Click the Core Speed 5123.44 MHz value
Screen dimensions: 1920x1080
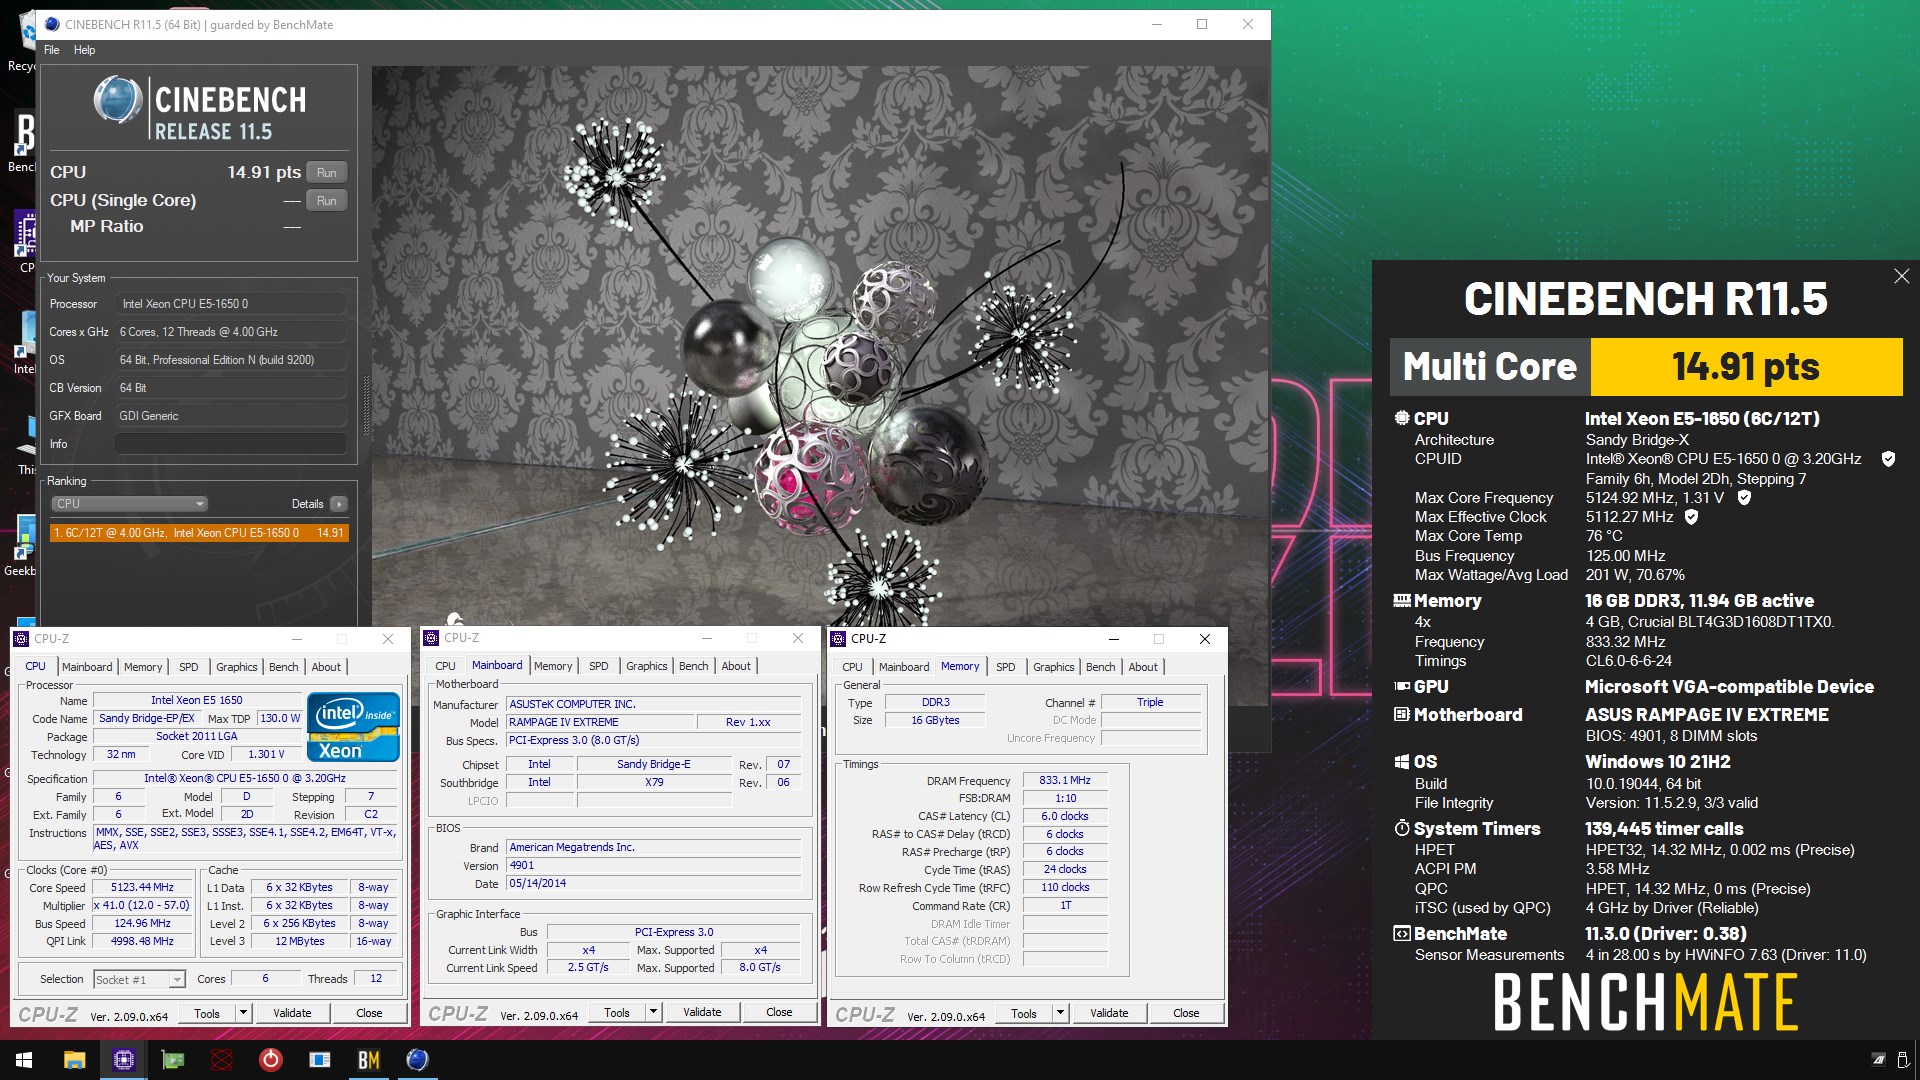click(143, 888)
